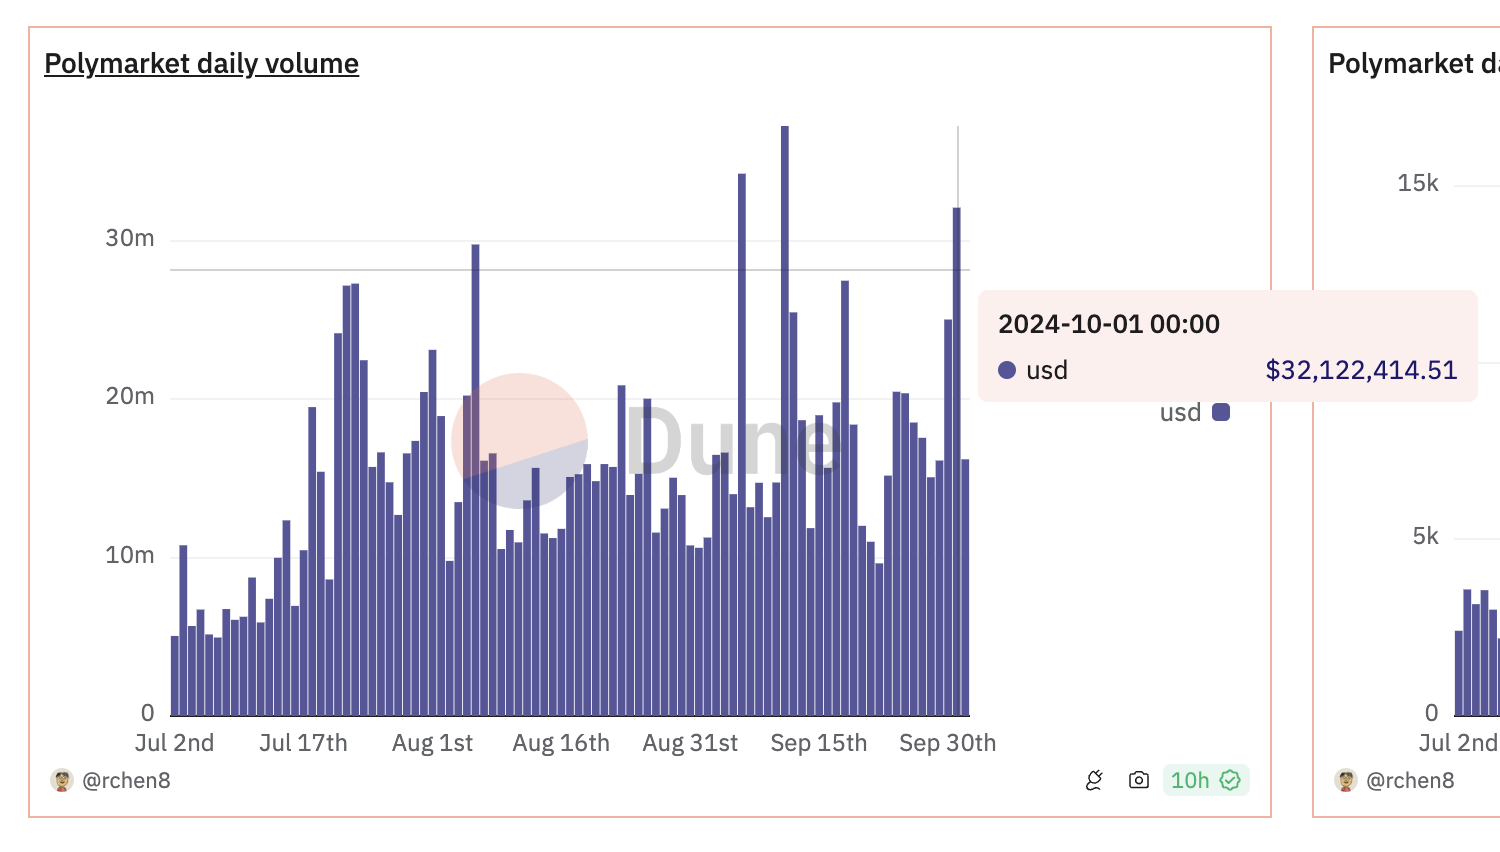Click the 5k y-axis label in second chart

tap(1426, 536)
